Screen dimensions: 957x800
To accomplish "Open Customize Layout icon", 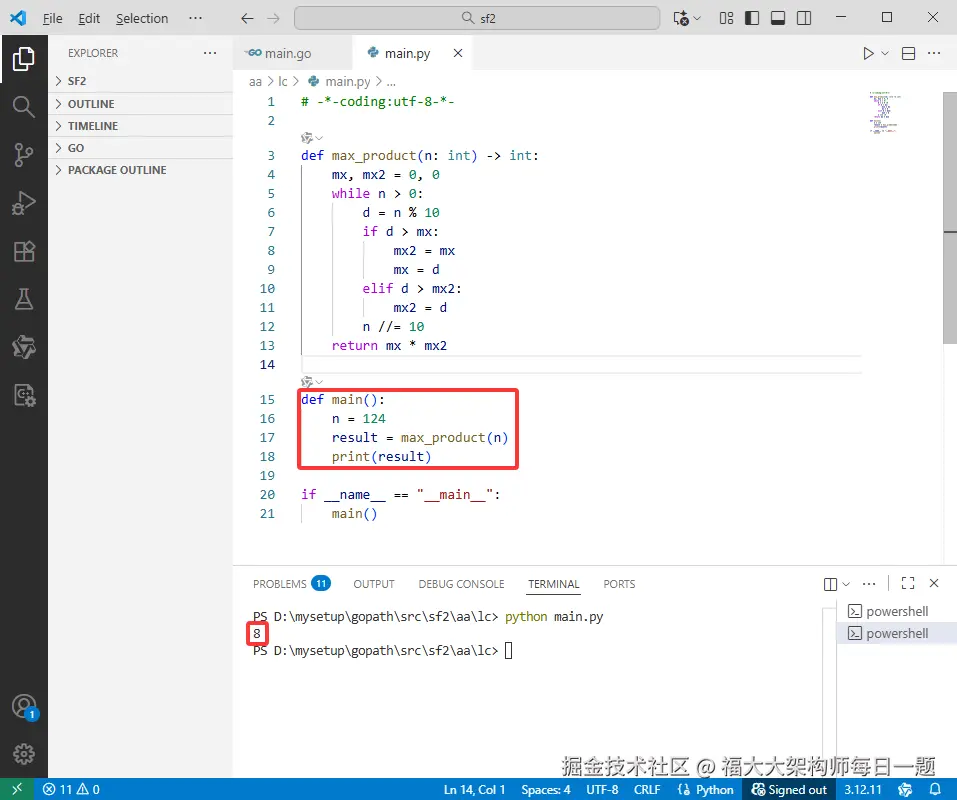I will pos(726,18).
